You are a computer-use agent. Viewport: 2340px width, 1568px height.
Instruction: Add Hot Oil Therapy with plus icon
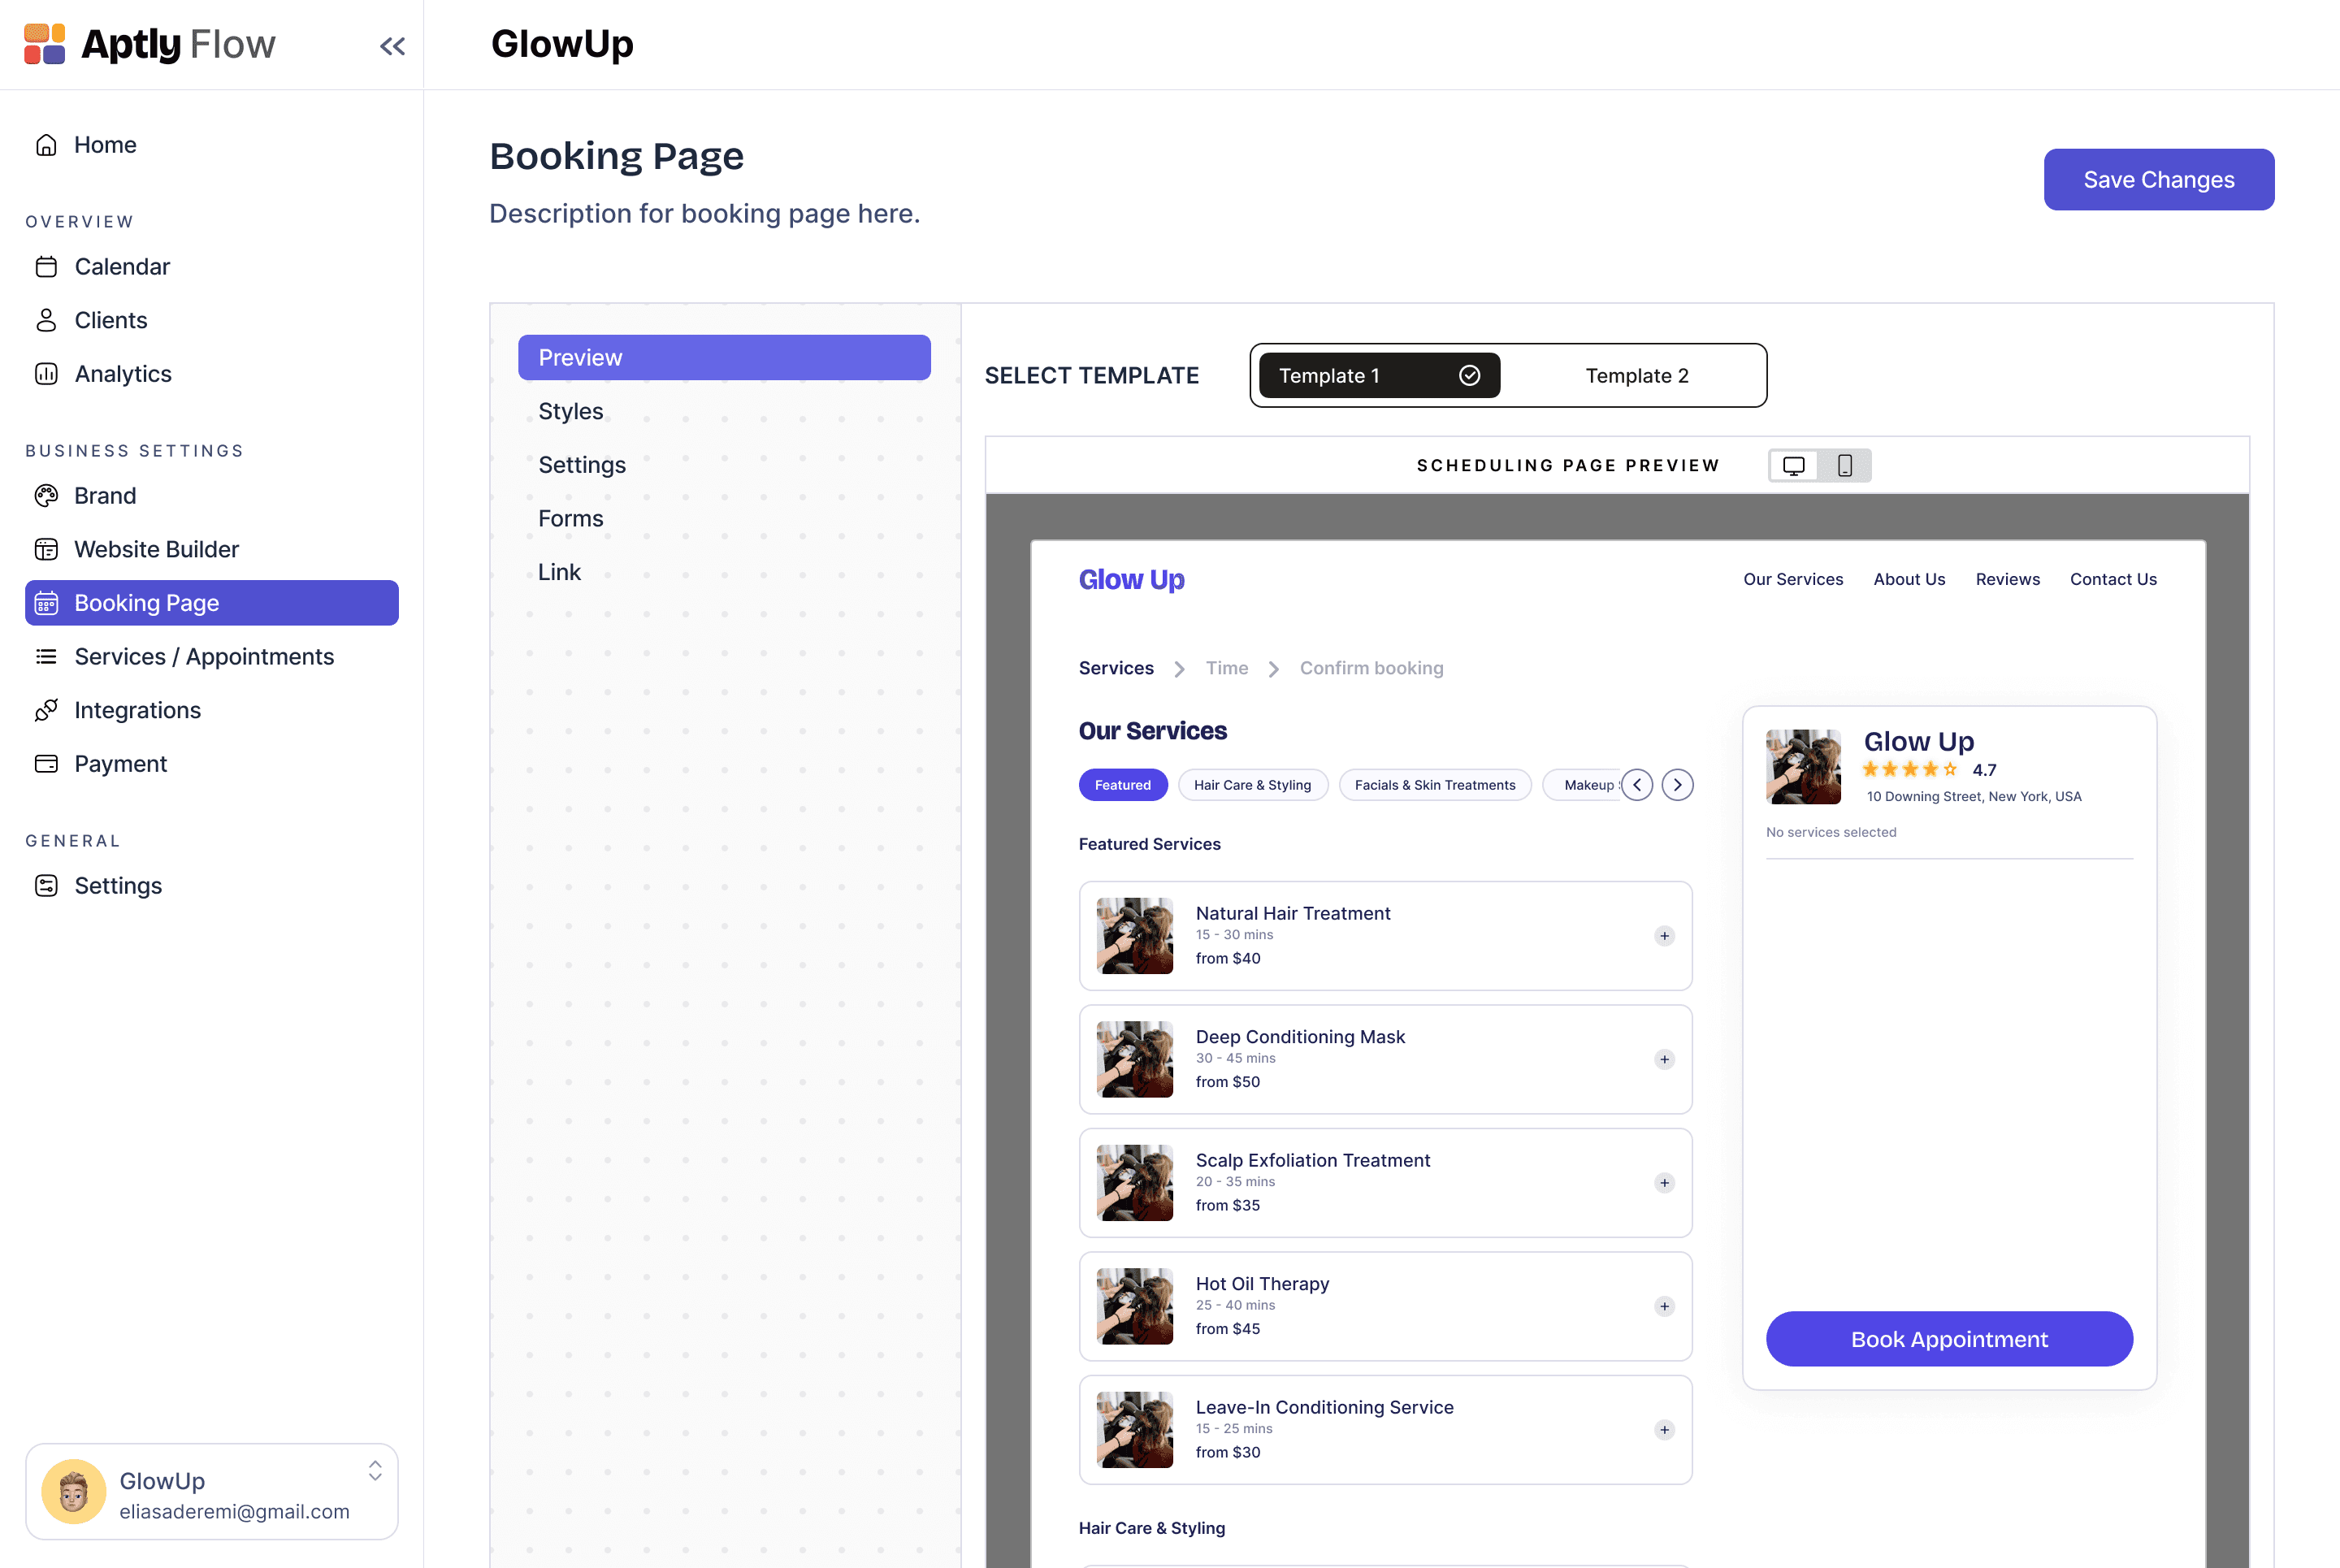[1664, 1306]
